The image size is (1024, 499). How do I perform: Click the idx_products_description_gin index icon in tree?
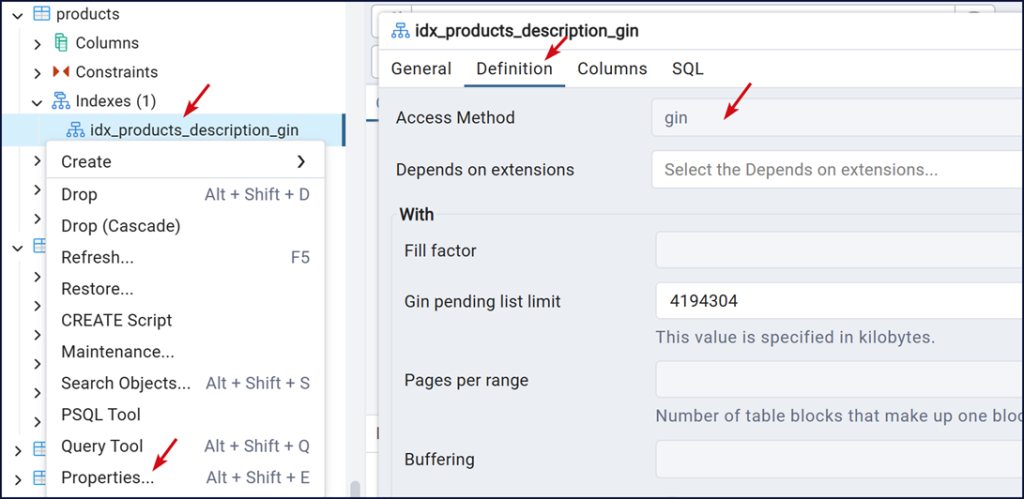tap(75, 130)
